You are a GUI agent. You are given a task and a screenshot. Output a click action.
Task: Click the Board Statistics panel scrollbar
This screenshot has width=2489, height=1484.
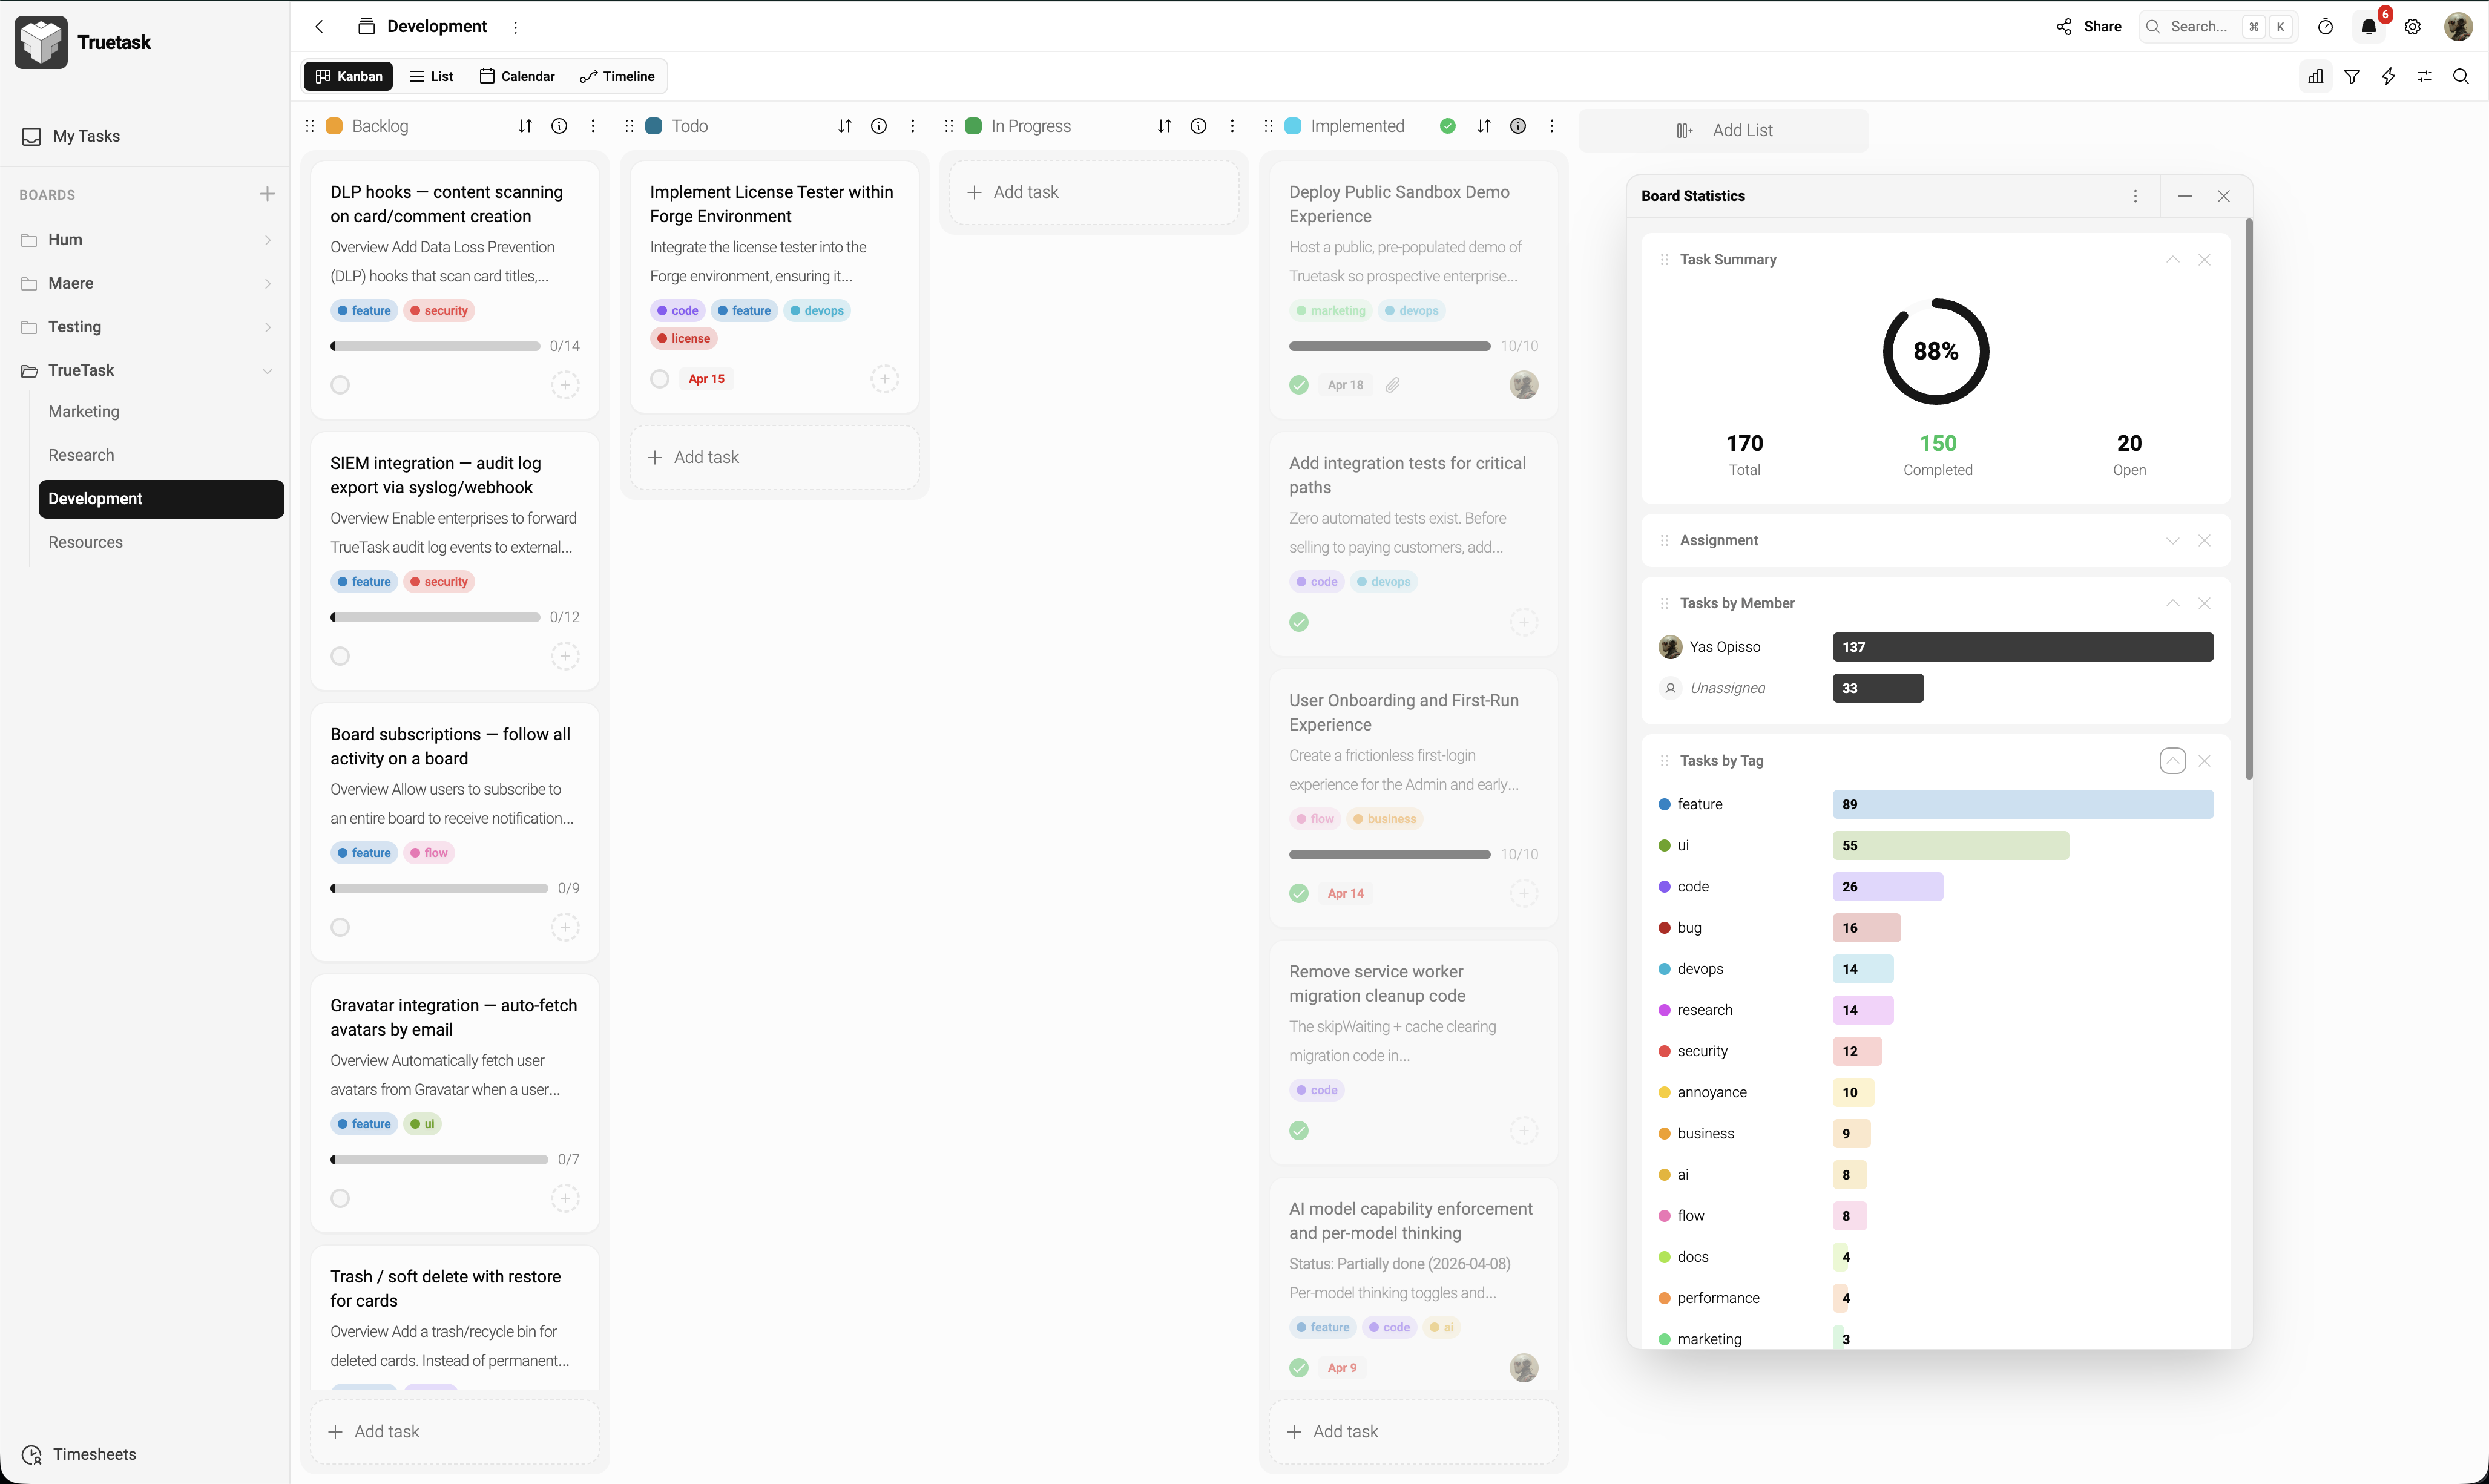[x=2249, y=500]
